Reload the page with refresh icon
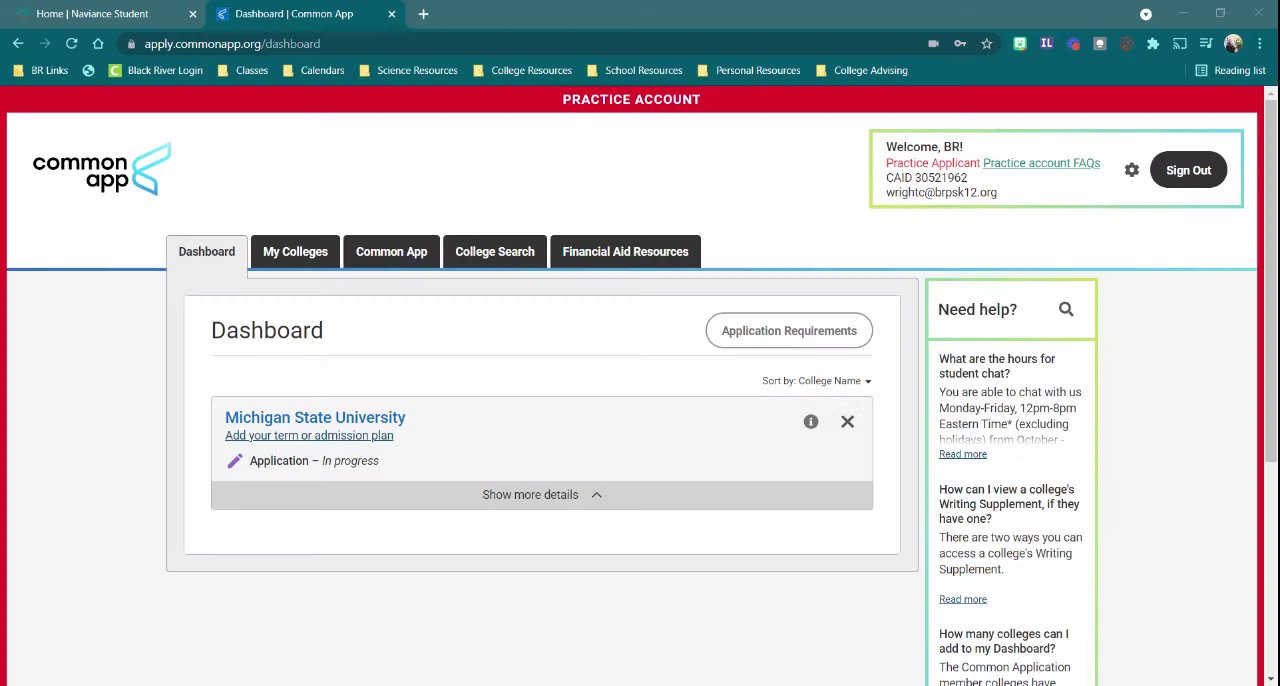Screen dimensions: 1280x686 point(71,44)
